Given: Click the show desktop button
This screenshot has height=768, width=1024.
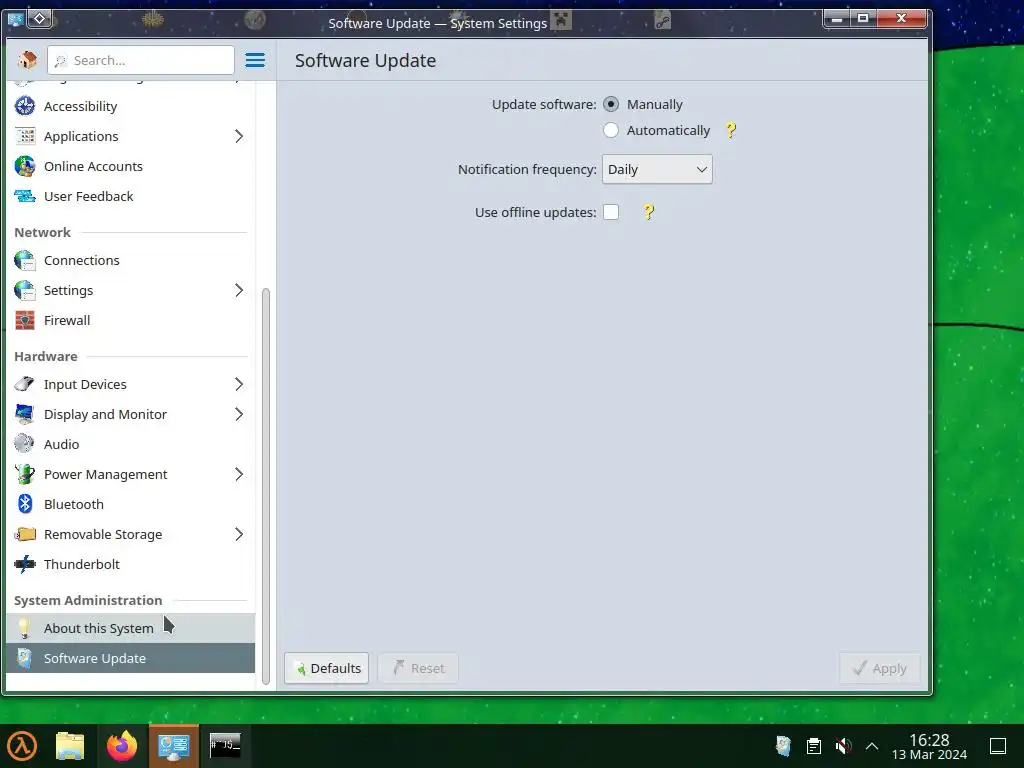Looking at the screenshot, I should click(998, 746).
